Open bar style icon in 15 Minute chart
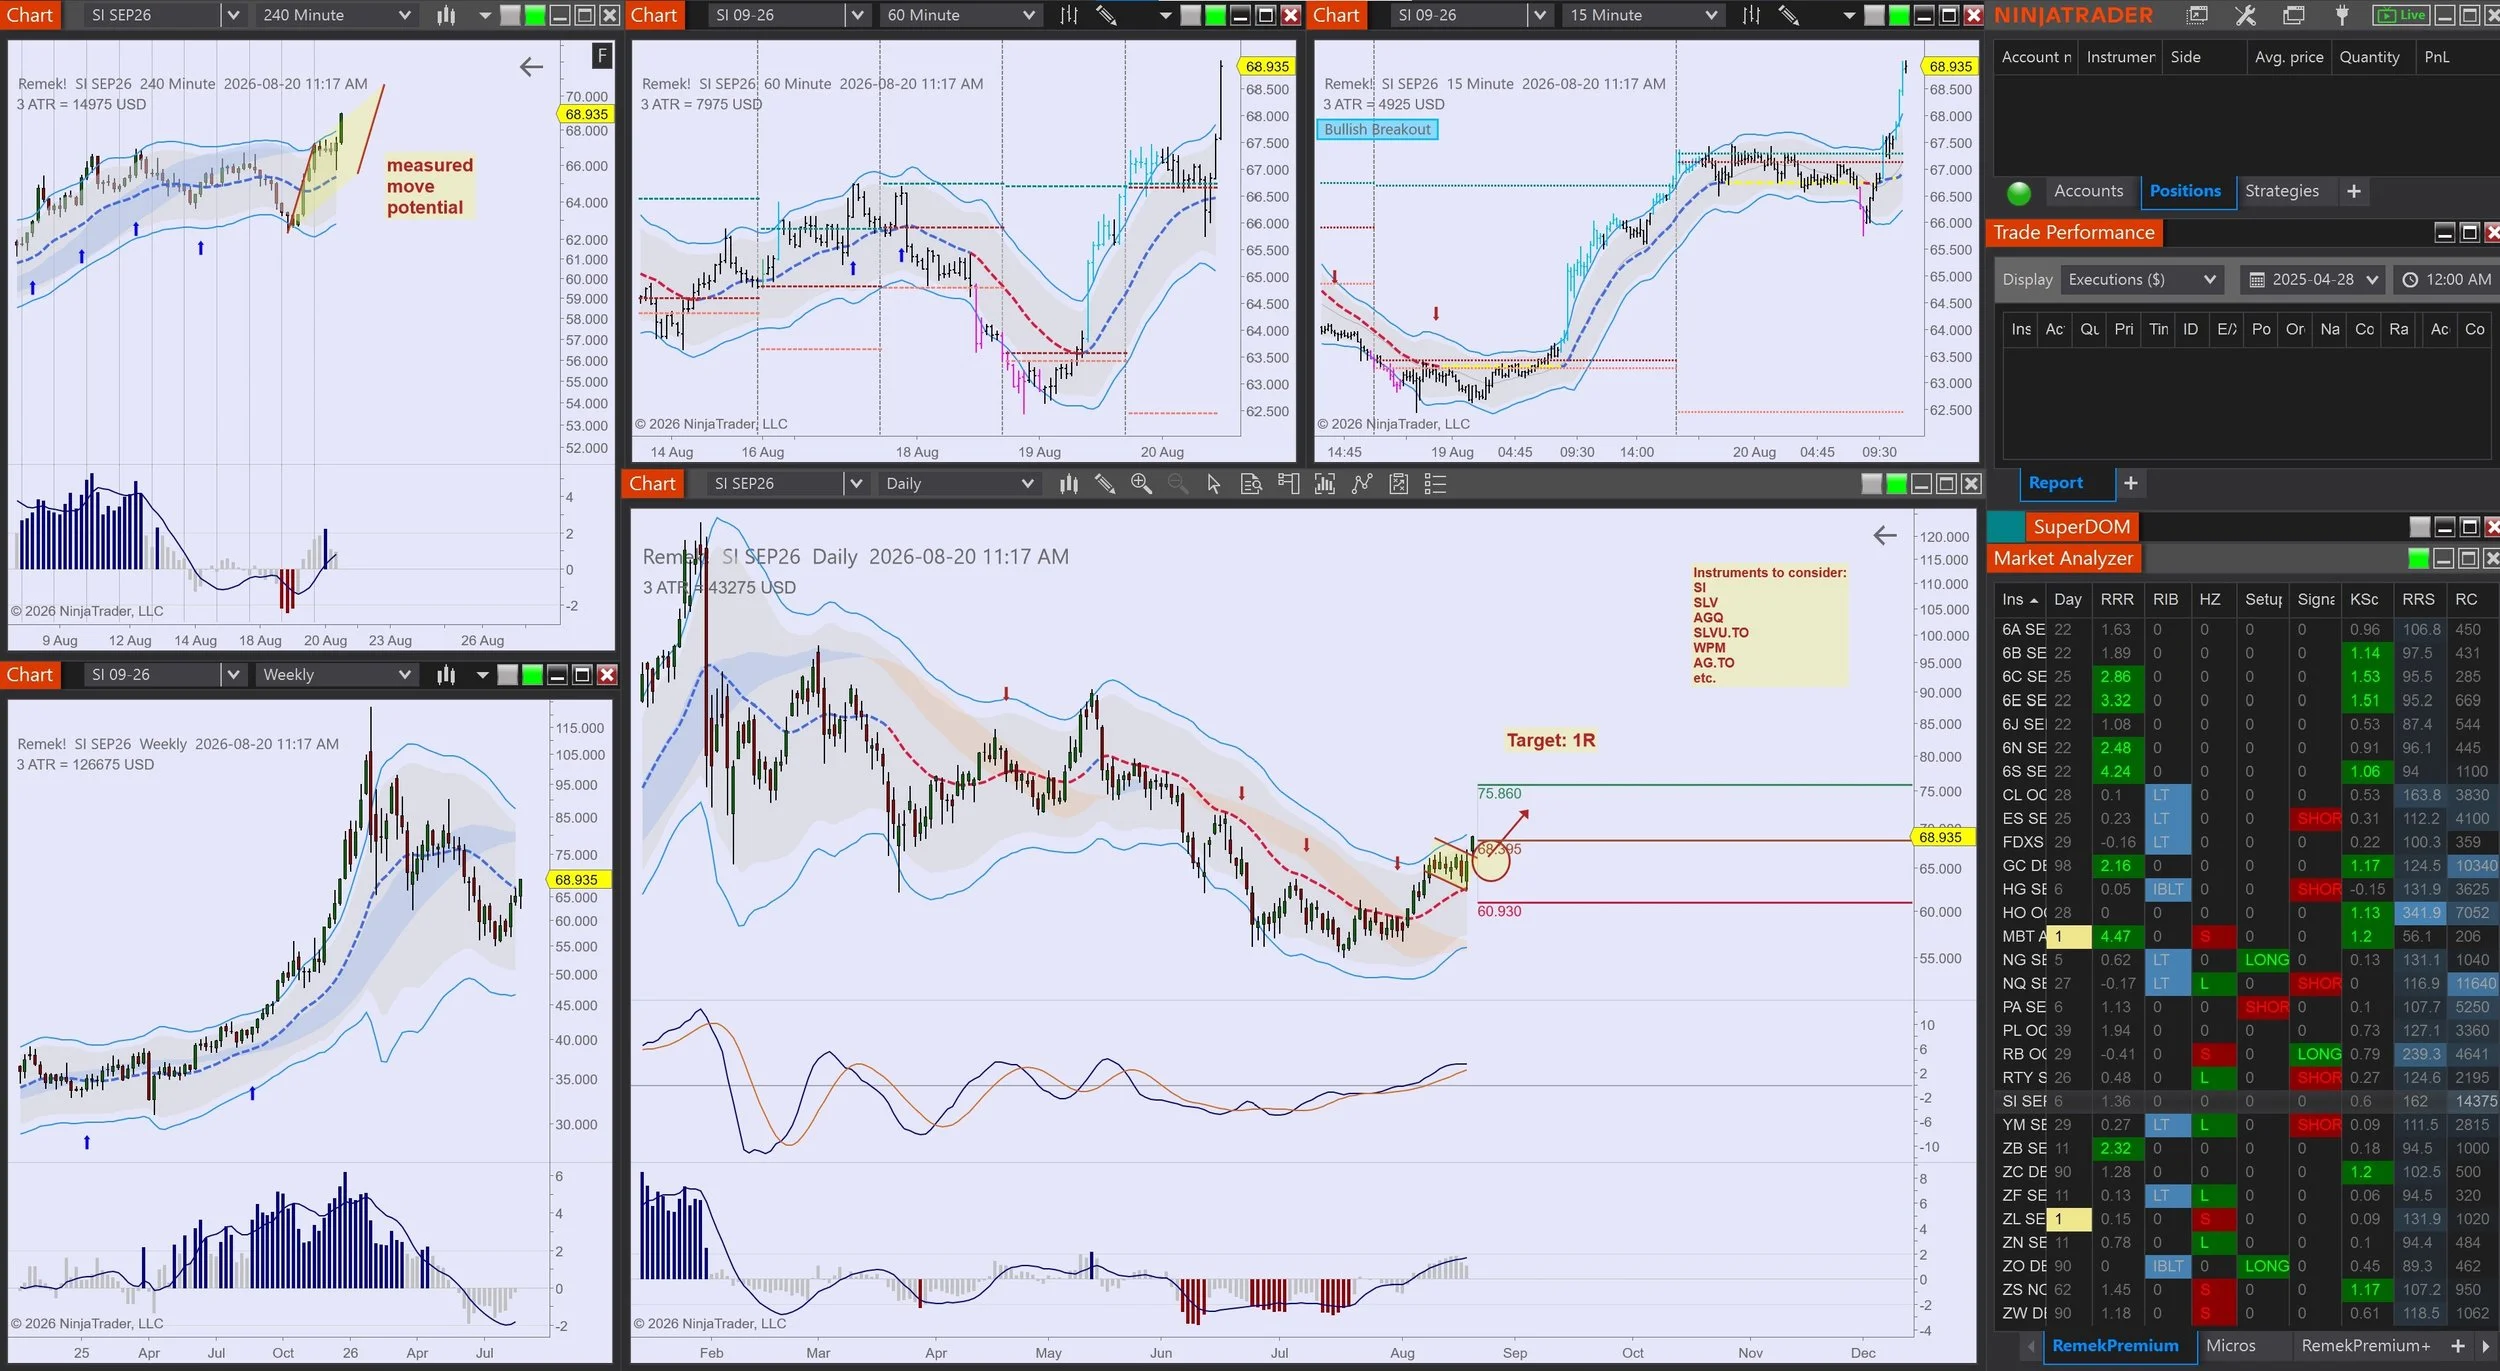The width and height of the screenshot is (2500, 1371). [1751, 15]
